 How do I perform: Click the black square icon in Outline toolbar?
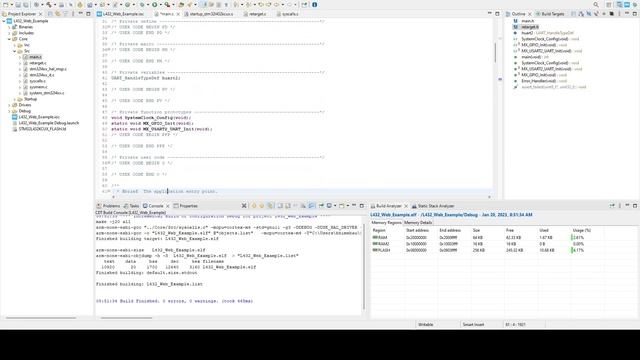[611, 14]
